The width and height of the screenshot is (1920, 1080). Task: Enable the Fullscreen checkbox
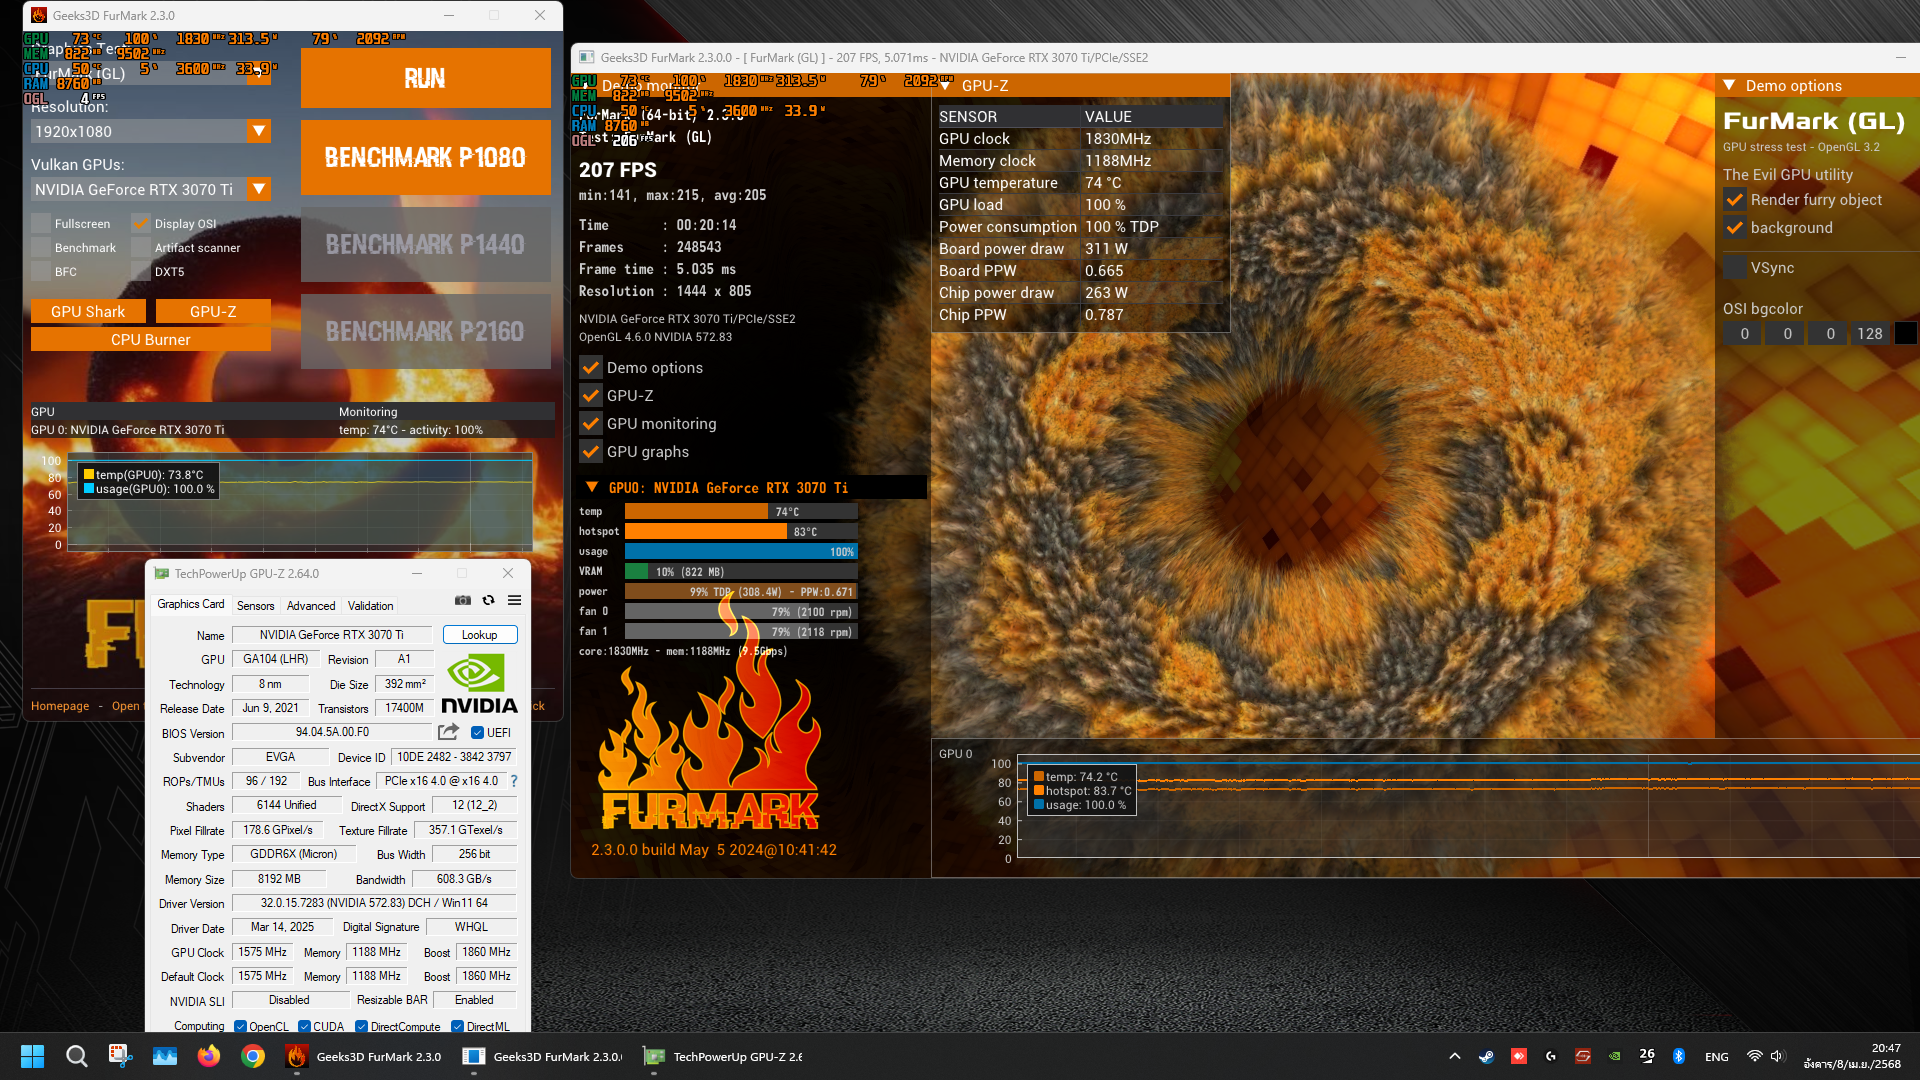pyautogui.click(x=41, y=223)
